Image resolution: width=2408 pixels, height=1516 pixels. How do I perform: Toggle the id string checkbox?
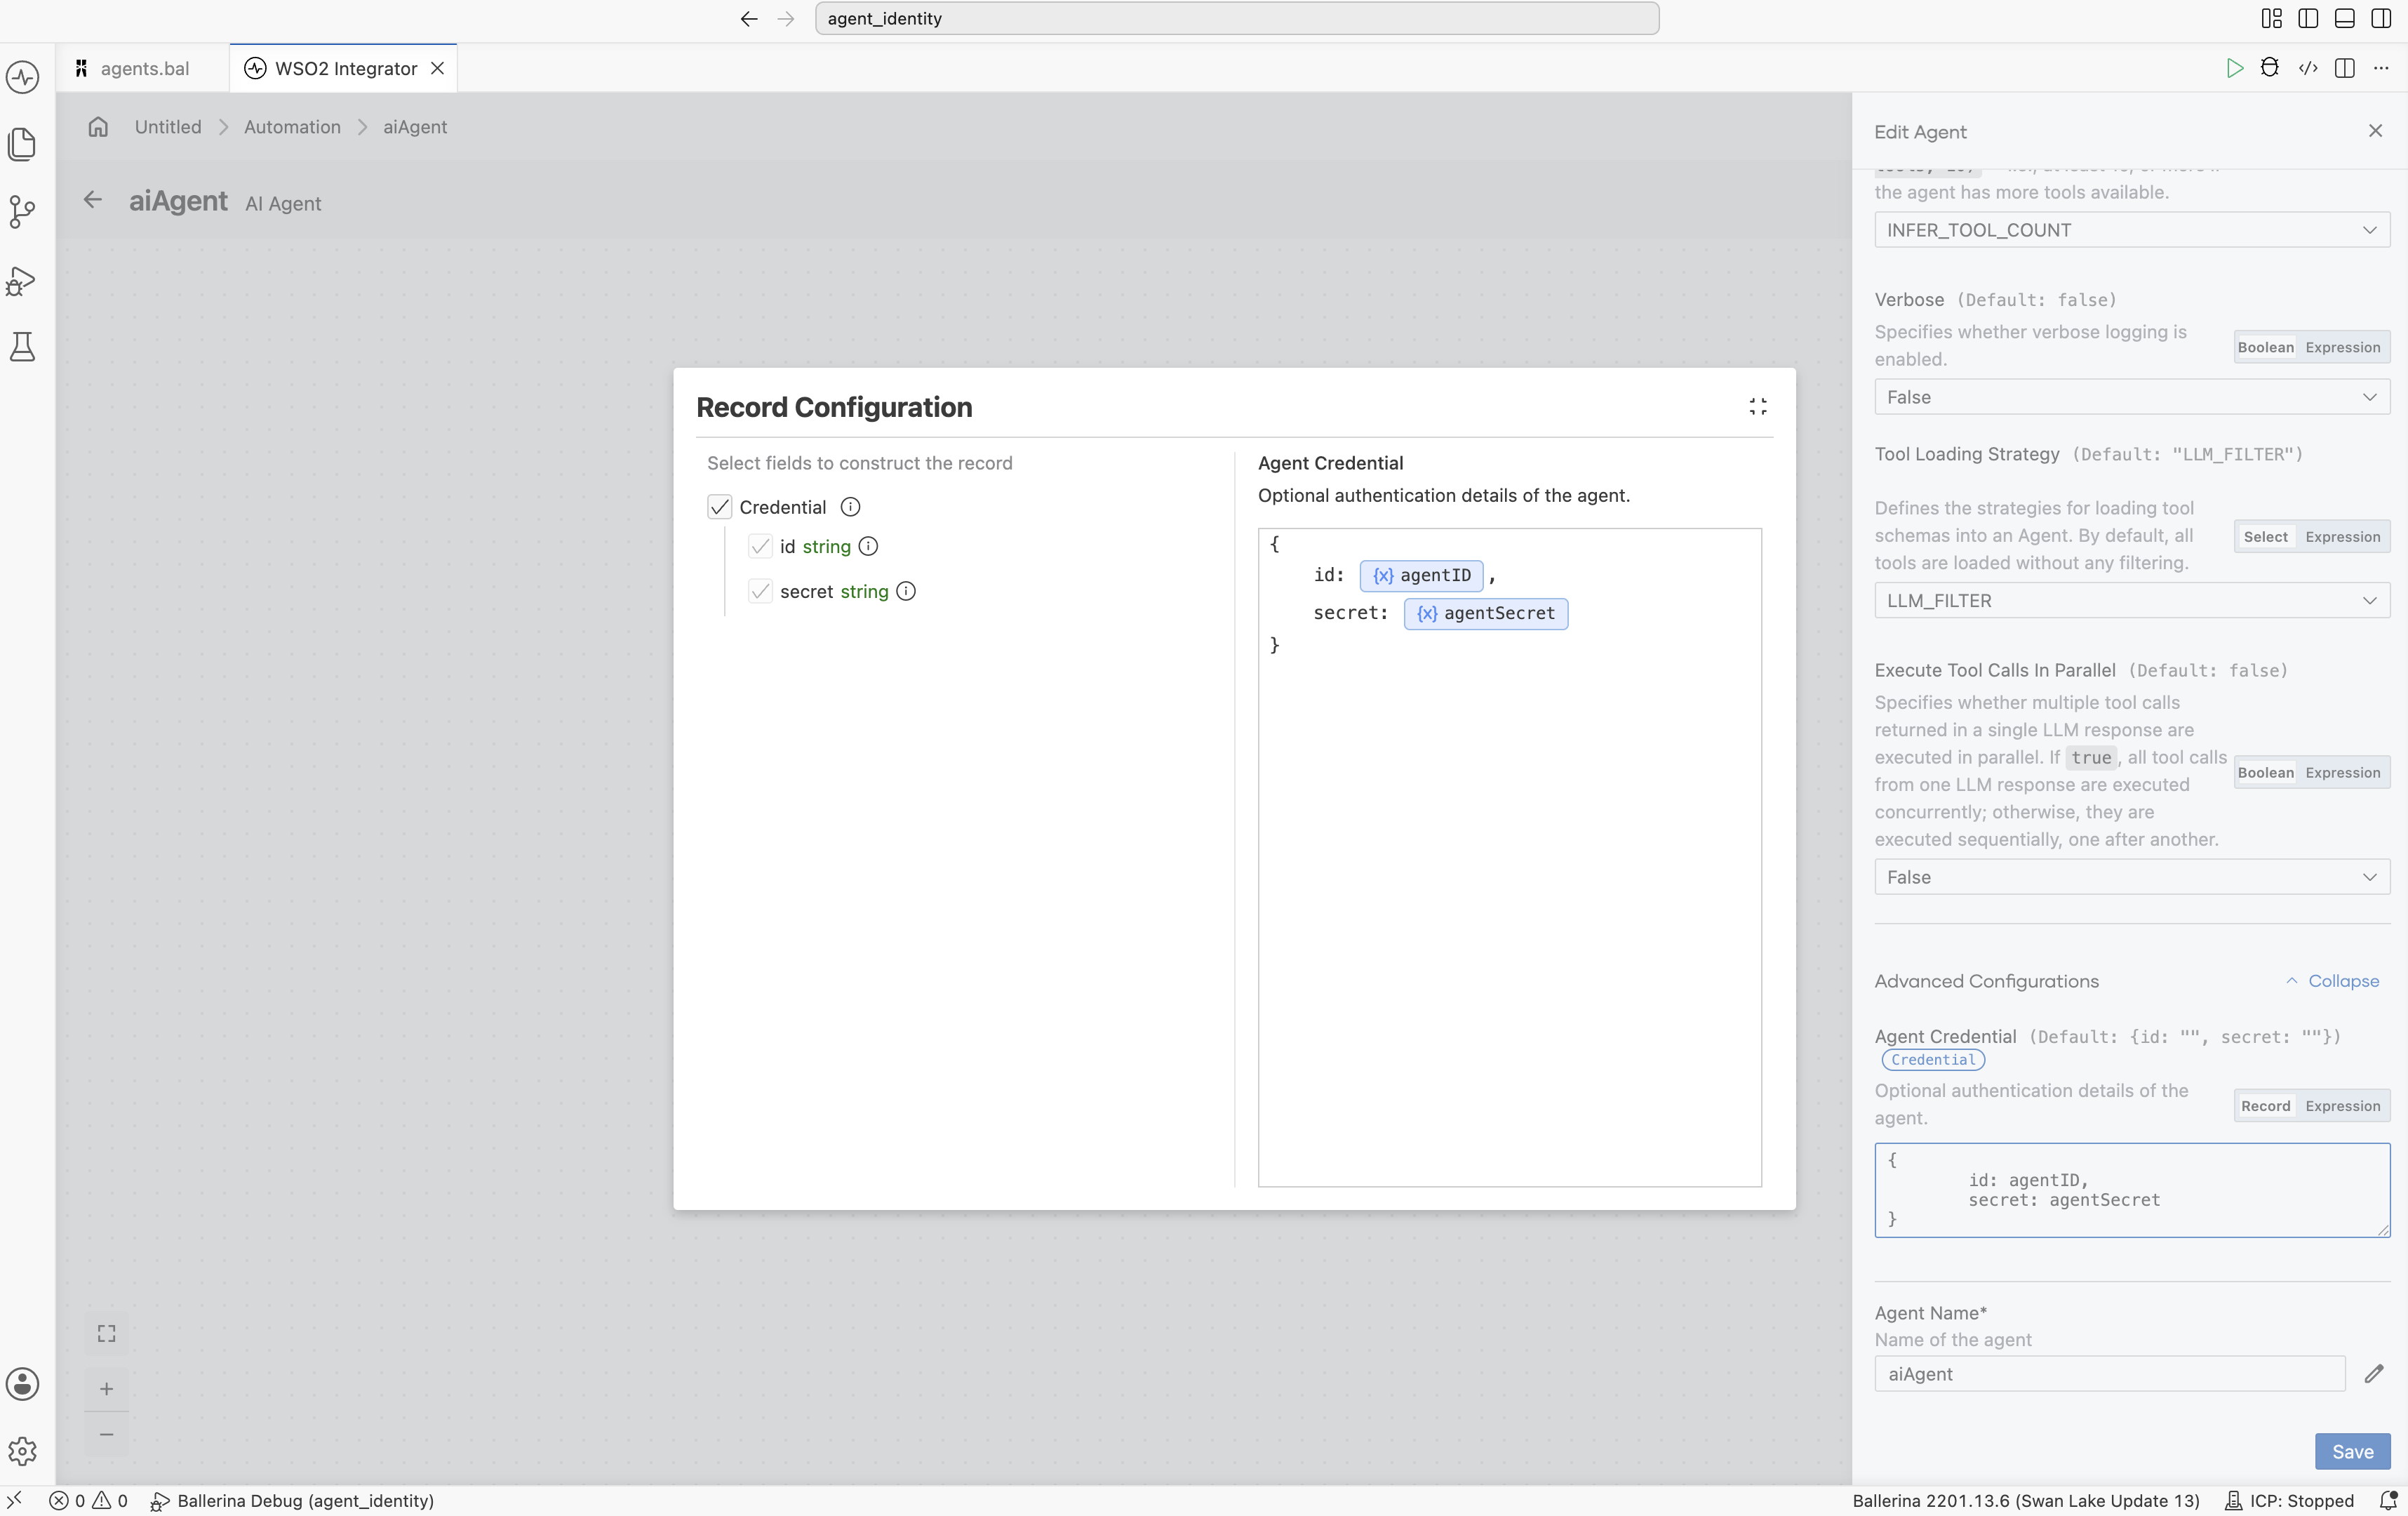(x=760, y=546)
